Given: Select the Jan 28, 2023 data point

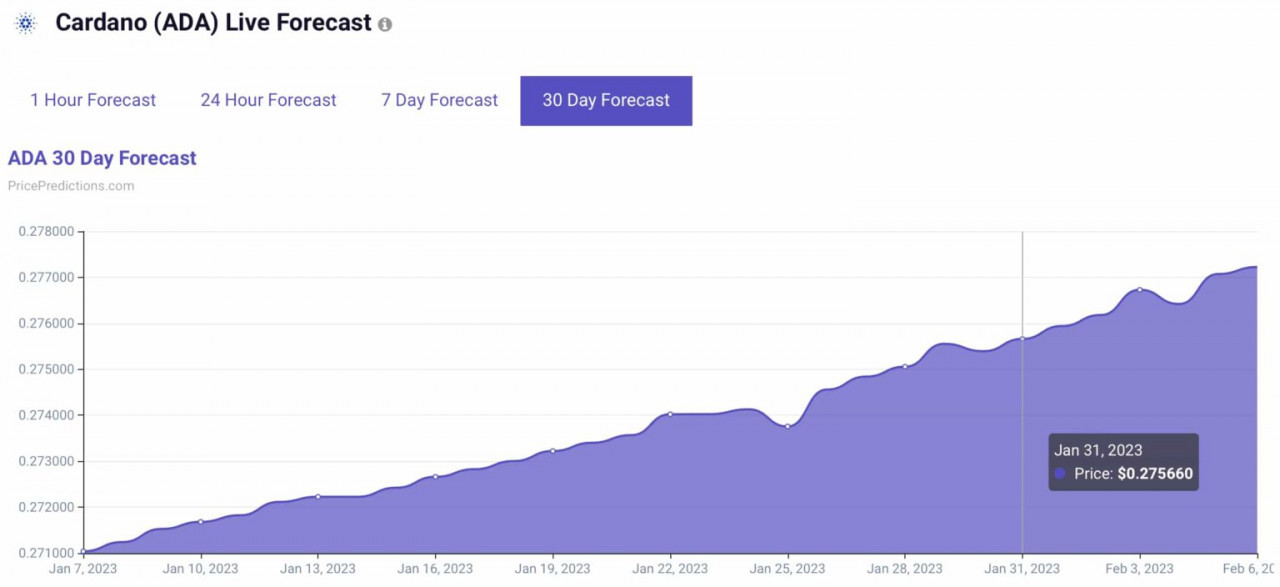Looking at the screenshot, I should (x=905, y=366).
